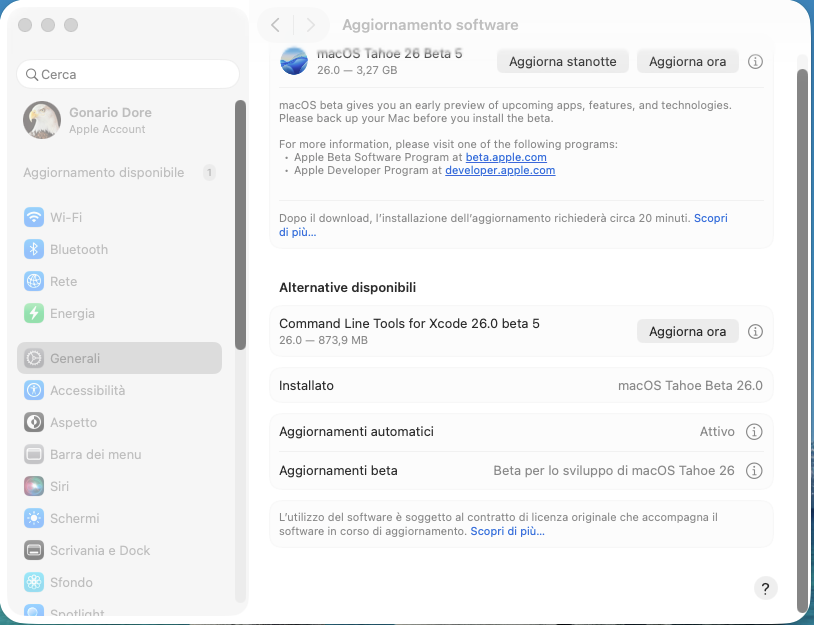The width and height of the screenshot is (814, 625).
Task: Click 26.0 — 3,27 GB size text
Action: pyautogui.click(x=357, y=70)
